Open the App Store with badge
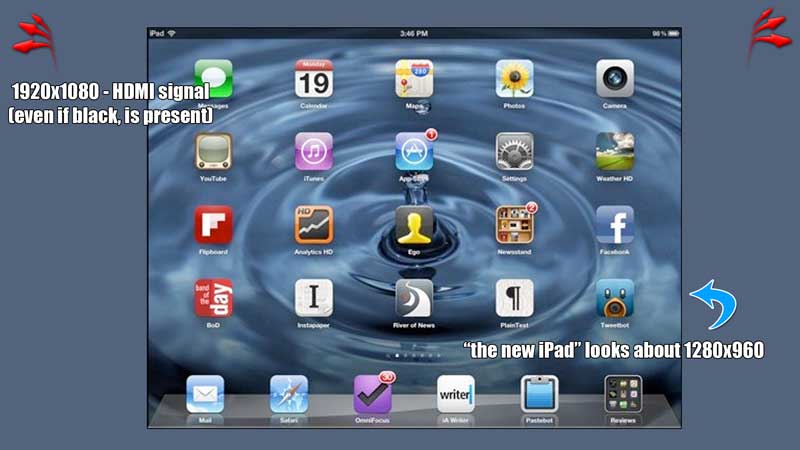Image resolution: width=800 pixels, height=450 pixels. [x=414, y=152]
